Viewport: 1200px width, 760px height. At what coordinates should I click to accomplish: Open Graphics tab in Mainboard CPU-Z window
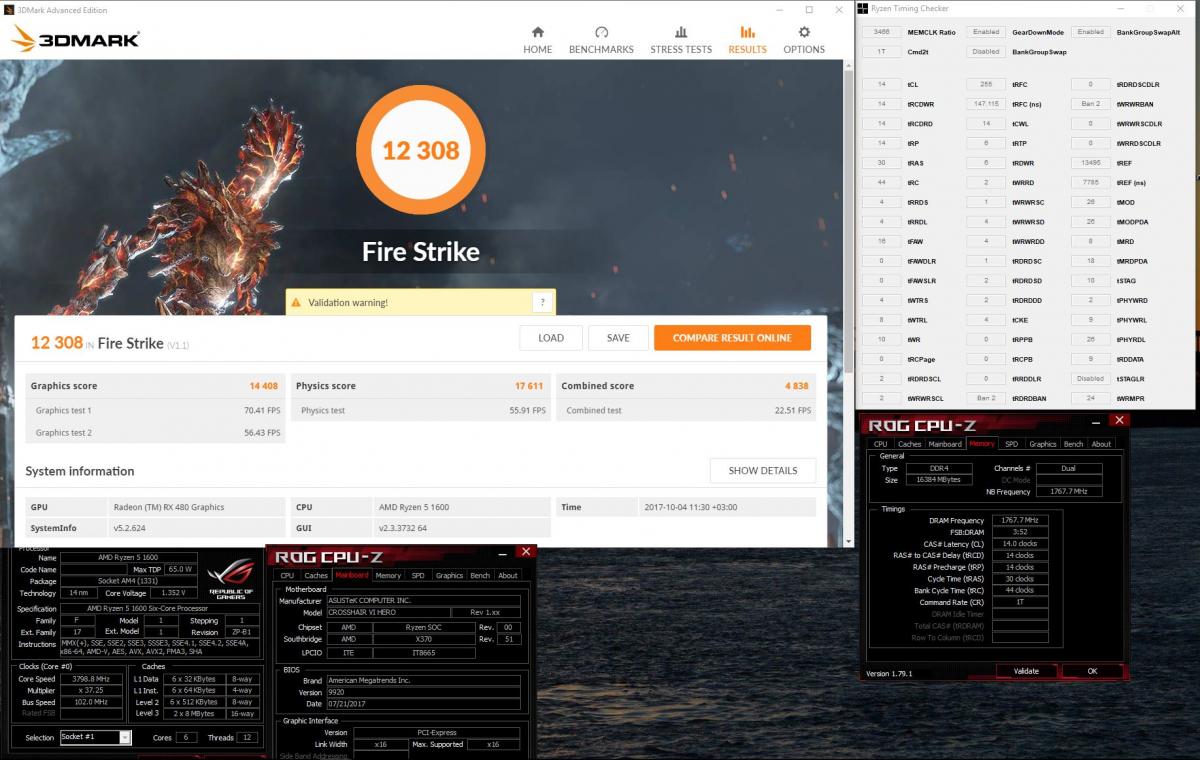[449, 575]
